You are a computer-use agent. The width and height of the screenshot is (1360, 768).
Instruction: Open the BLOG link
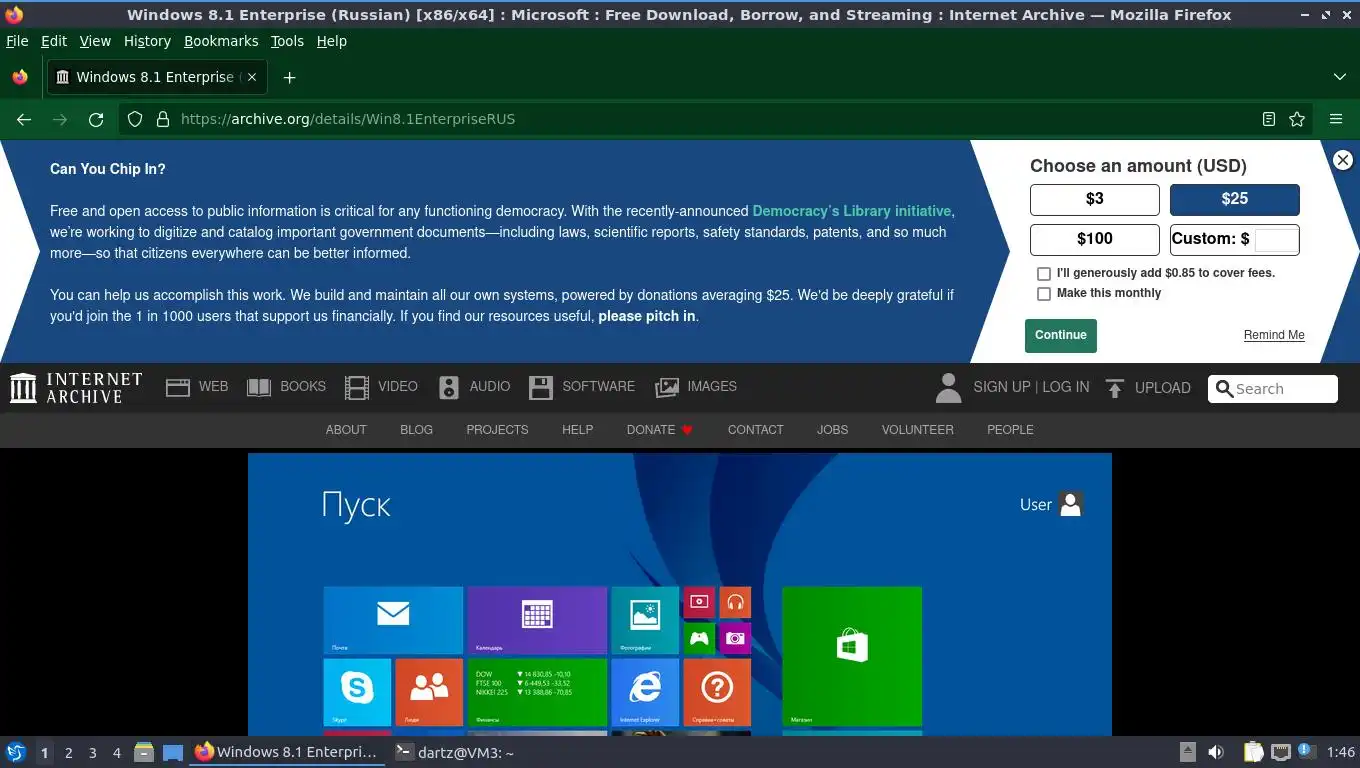[x=416, y=430]
